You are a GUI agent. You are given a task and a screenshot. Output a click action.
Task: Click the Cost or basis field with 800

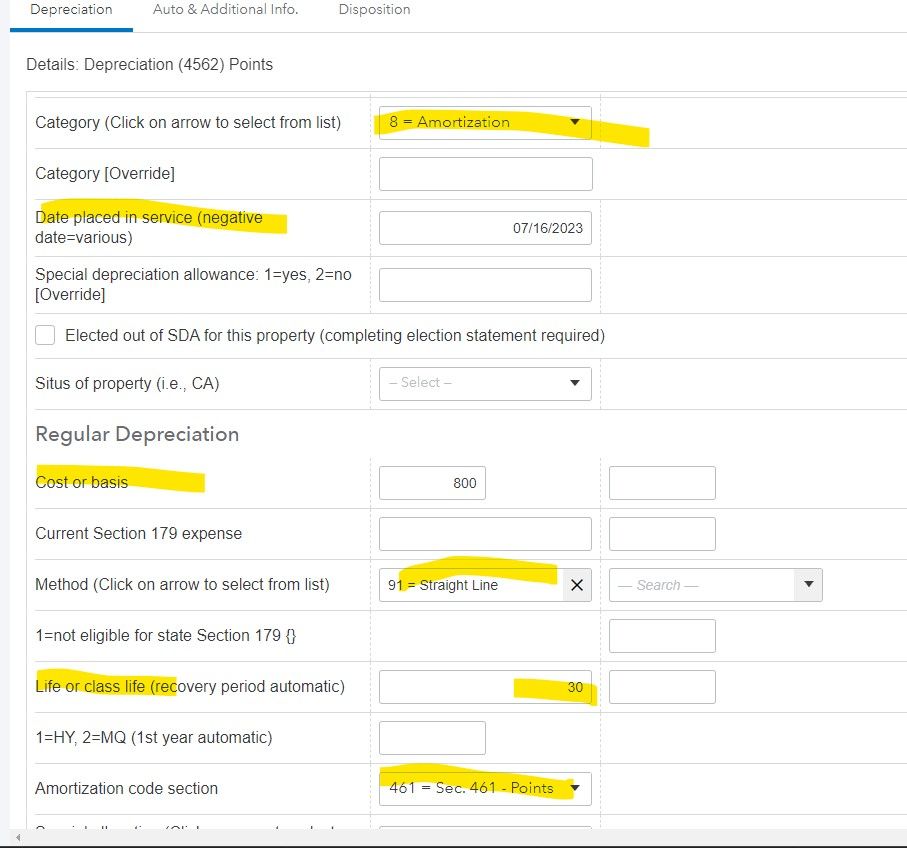coord(432,483)
